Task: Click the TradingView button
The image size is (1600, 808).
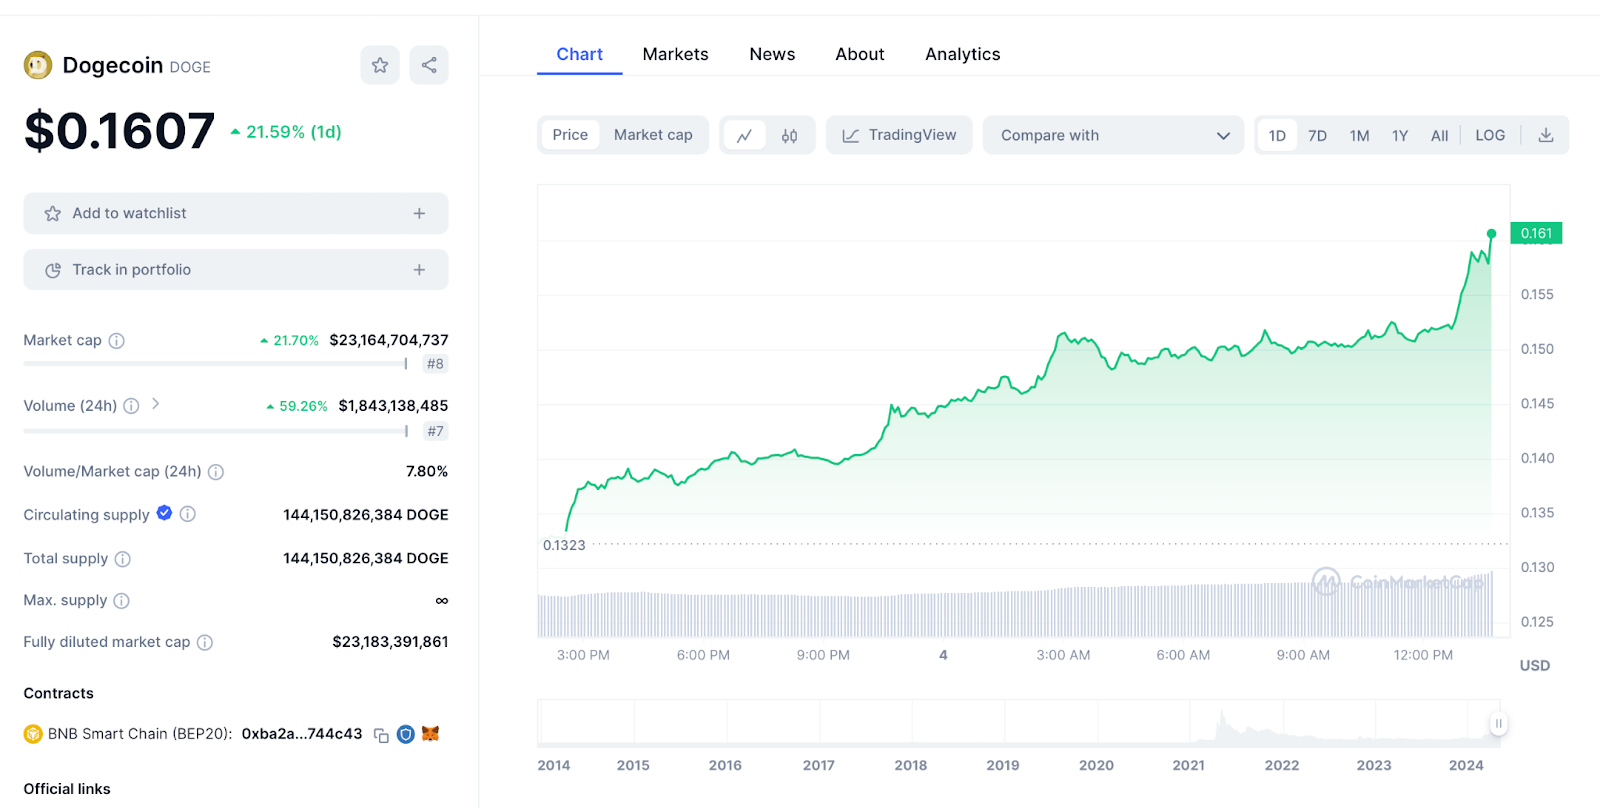Action: 899,135
